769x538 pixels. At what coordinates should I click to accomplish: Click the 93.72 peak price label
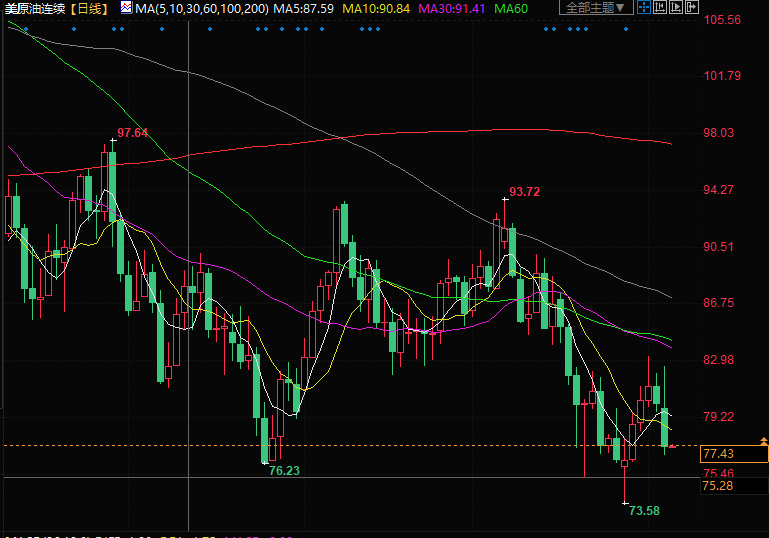point(524,192)
